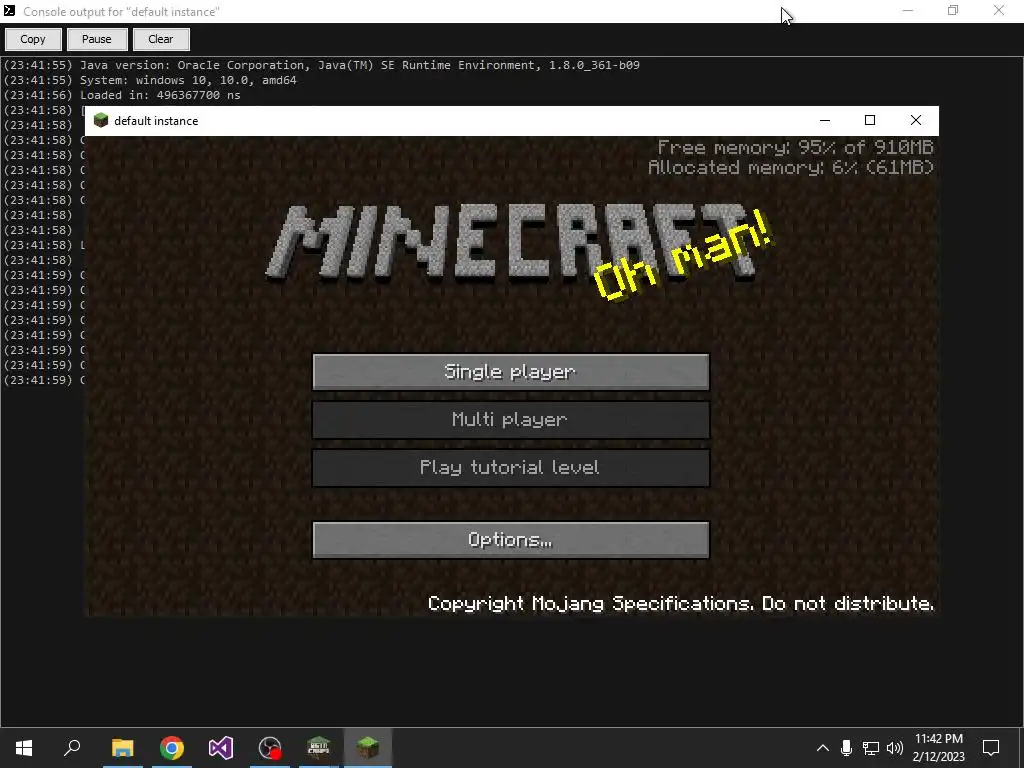
Task: Open Visual Studio from taskbar
Action: click(221, 748)
